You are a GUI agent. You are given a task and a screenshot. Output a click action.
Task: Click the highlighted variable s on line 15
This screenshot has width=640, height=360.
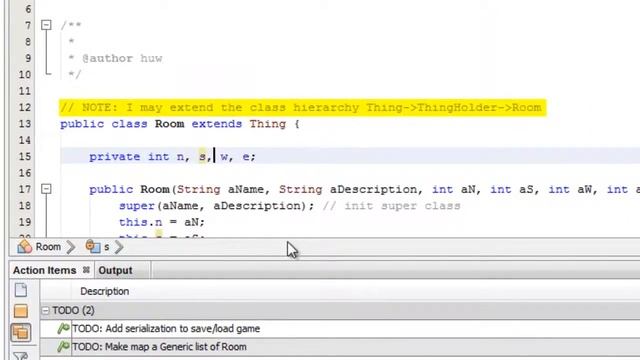click(x=202, y=156)
